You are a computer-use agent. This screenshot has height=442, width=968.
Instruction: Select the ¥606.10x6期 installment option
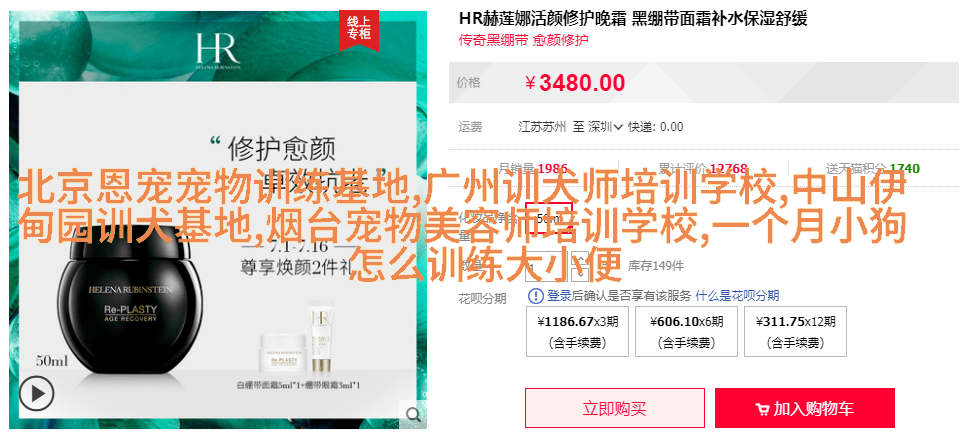click(686, 331)
